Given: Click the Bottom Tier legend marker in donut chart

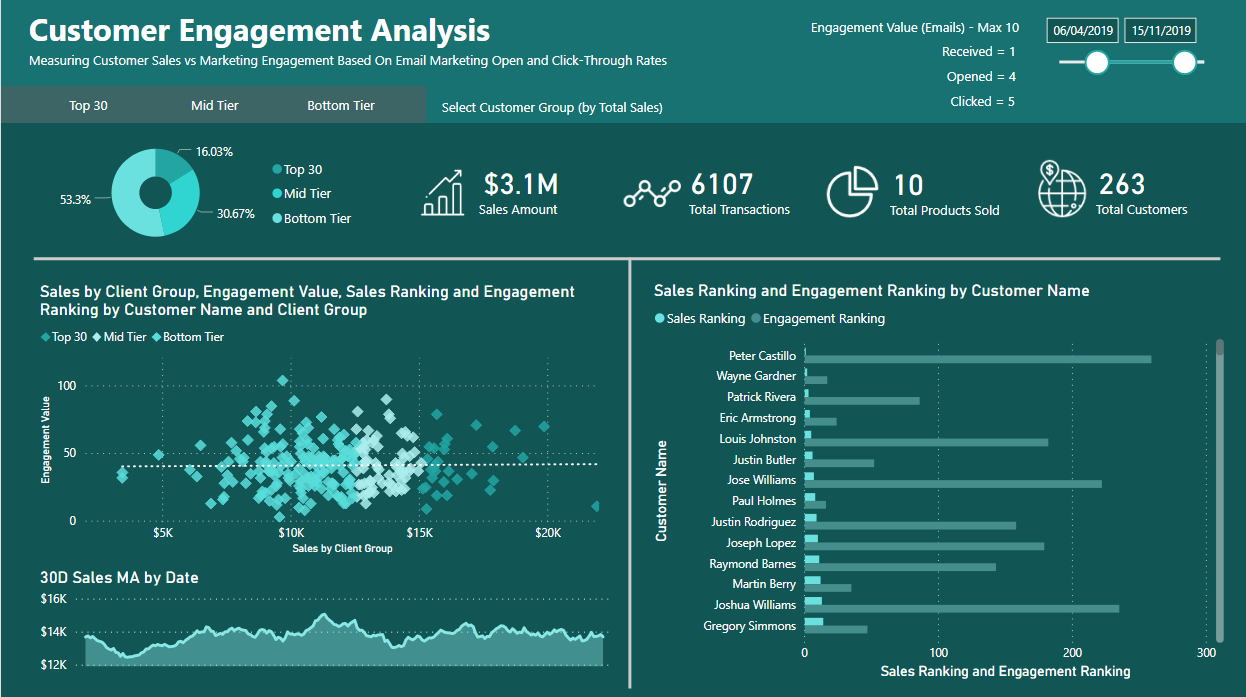Looking at the screenshot, I should coord(277,218).
